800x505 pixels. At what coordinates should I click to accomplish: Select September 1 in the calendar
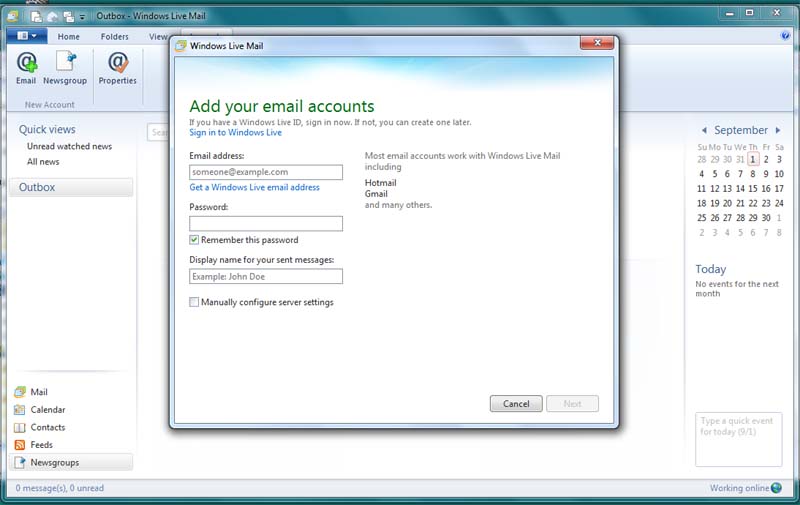tap(753, 159)
